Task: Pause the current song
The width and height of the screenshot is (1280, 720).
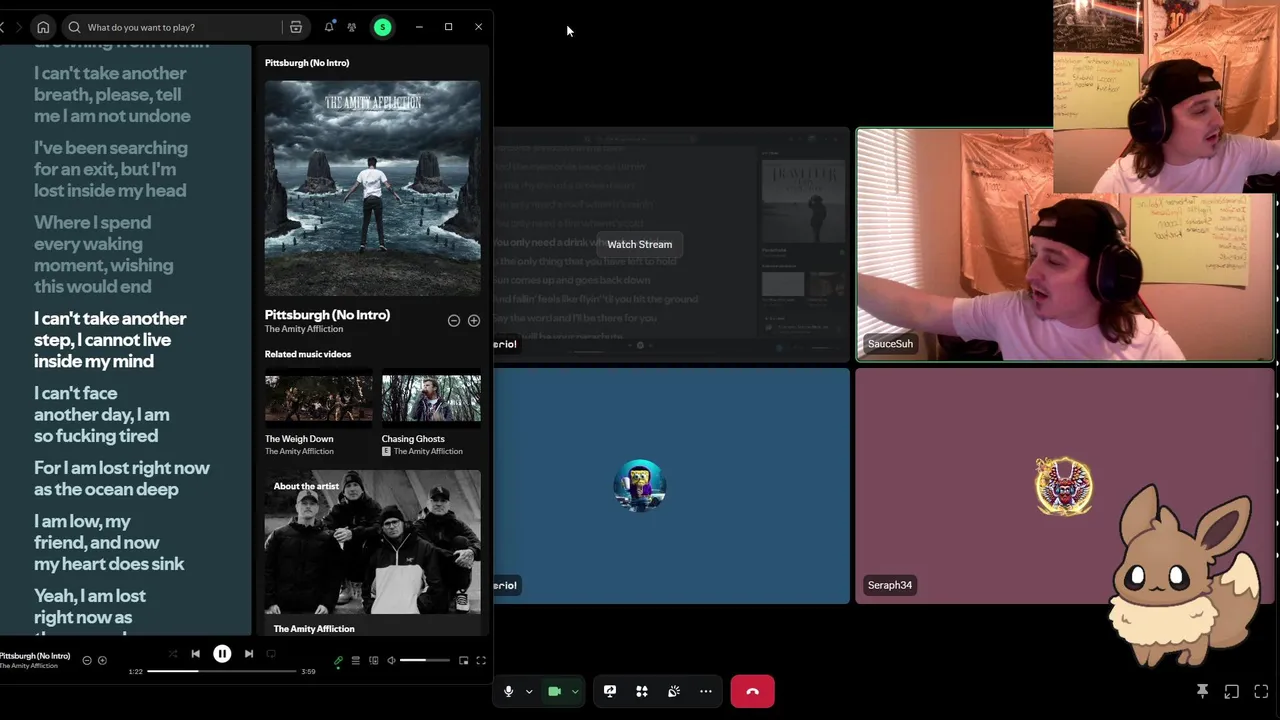Action: [x=222, y=654]
